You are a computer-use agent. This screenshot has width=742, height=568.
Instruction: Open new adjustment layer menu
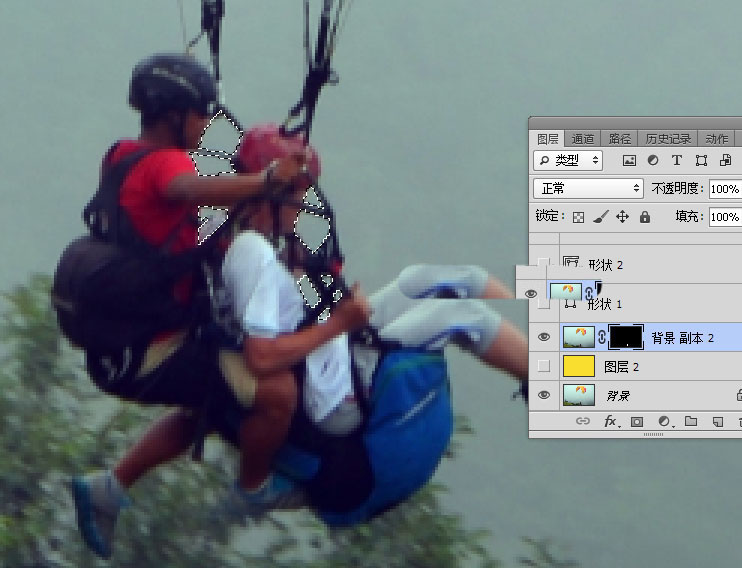(664, 423)
